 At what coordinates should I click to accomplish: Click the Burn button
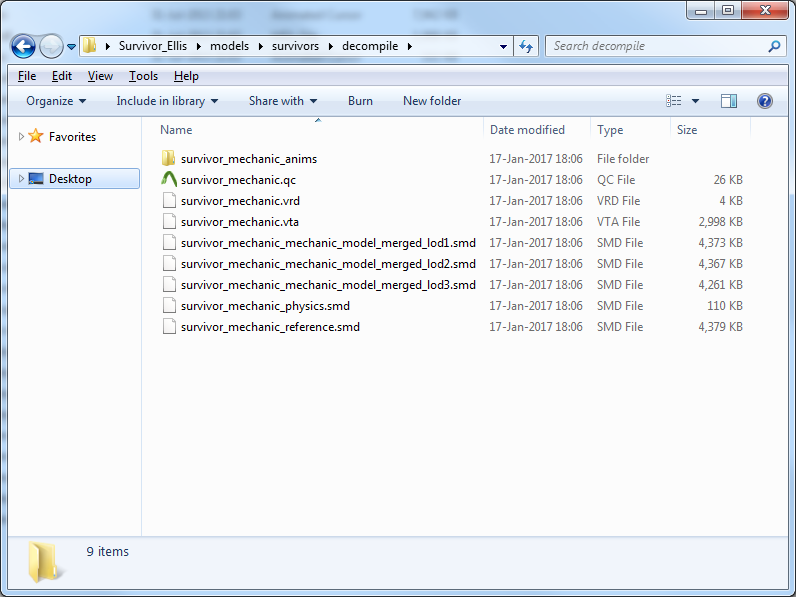[x=360, y=101]
